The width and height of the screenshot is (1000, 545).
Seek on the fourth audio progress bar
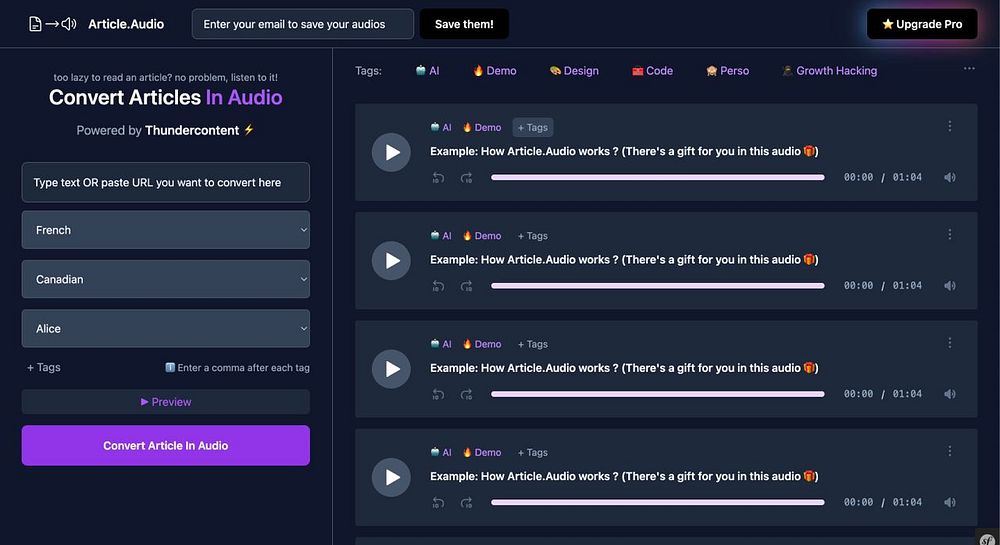[658, 502]
